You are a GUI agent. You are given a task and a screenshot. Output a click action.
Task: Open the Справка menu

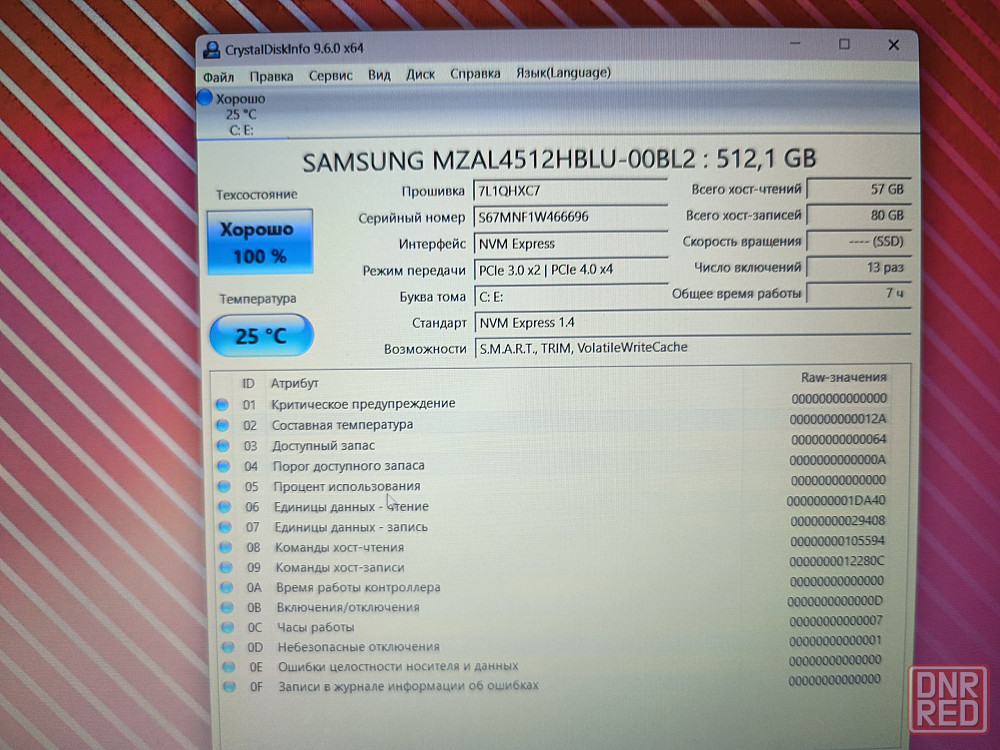click(475, 74)
